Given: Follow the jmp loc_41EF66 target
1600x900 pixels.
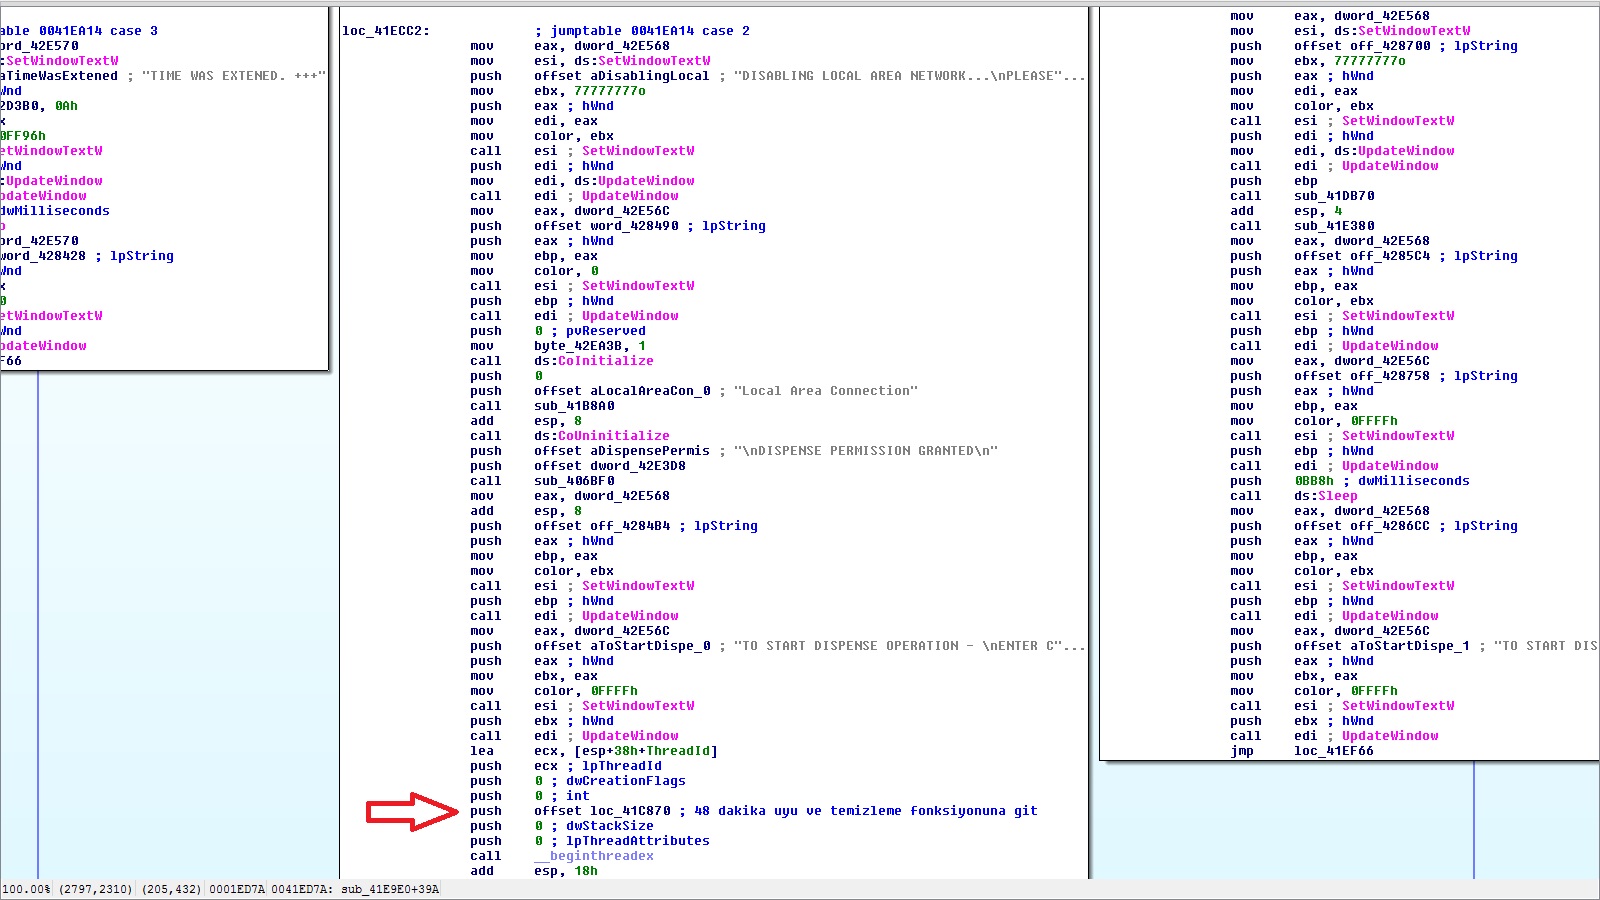Looking at the screenshot, I should point(1334,751).
